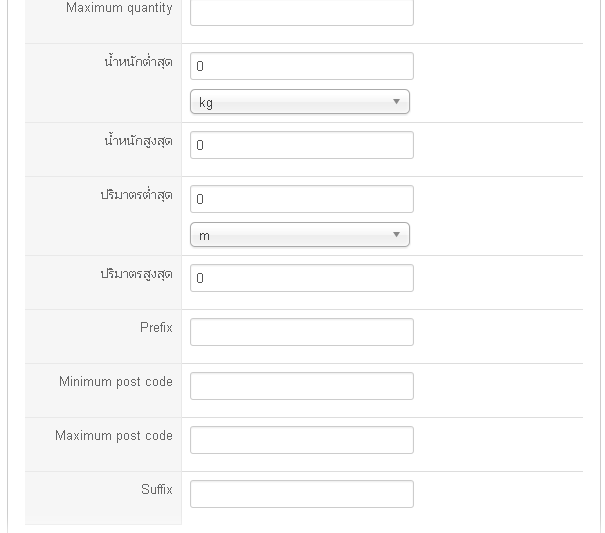Click the Prefix label

pyautogui.click(x=156, y=328)
